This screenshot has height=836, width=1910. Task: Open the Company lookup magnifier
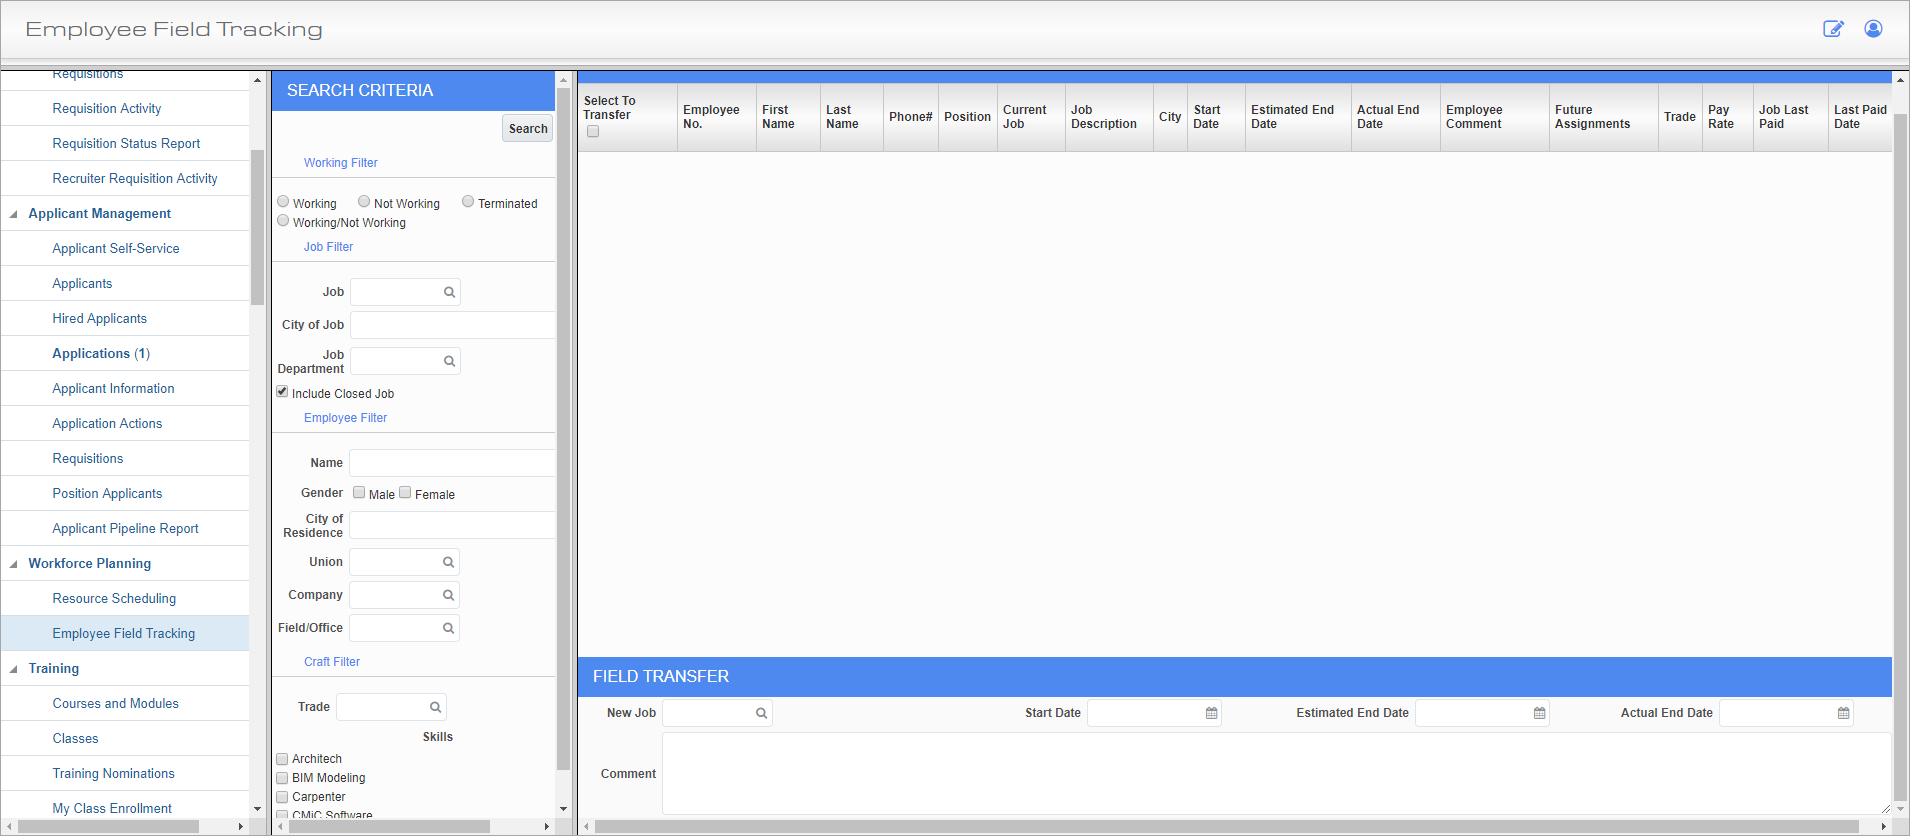pos(448,595)
